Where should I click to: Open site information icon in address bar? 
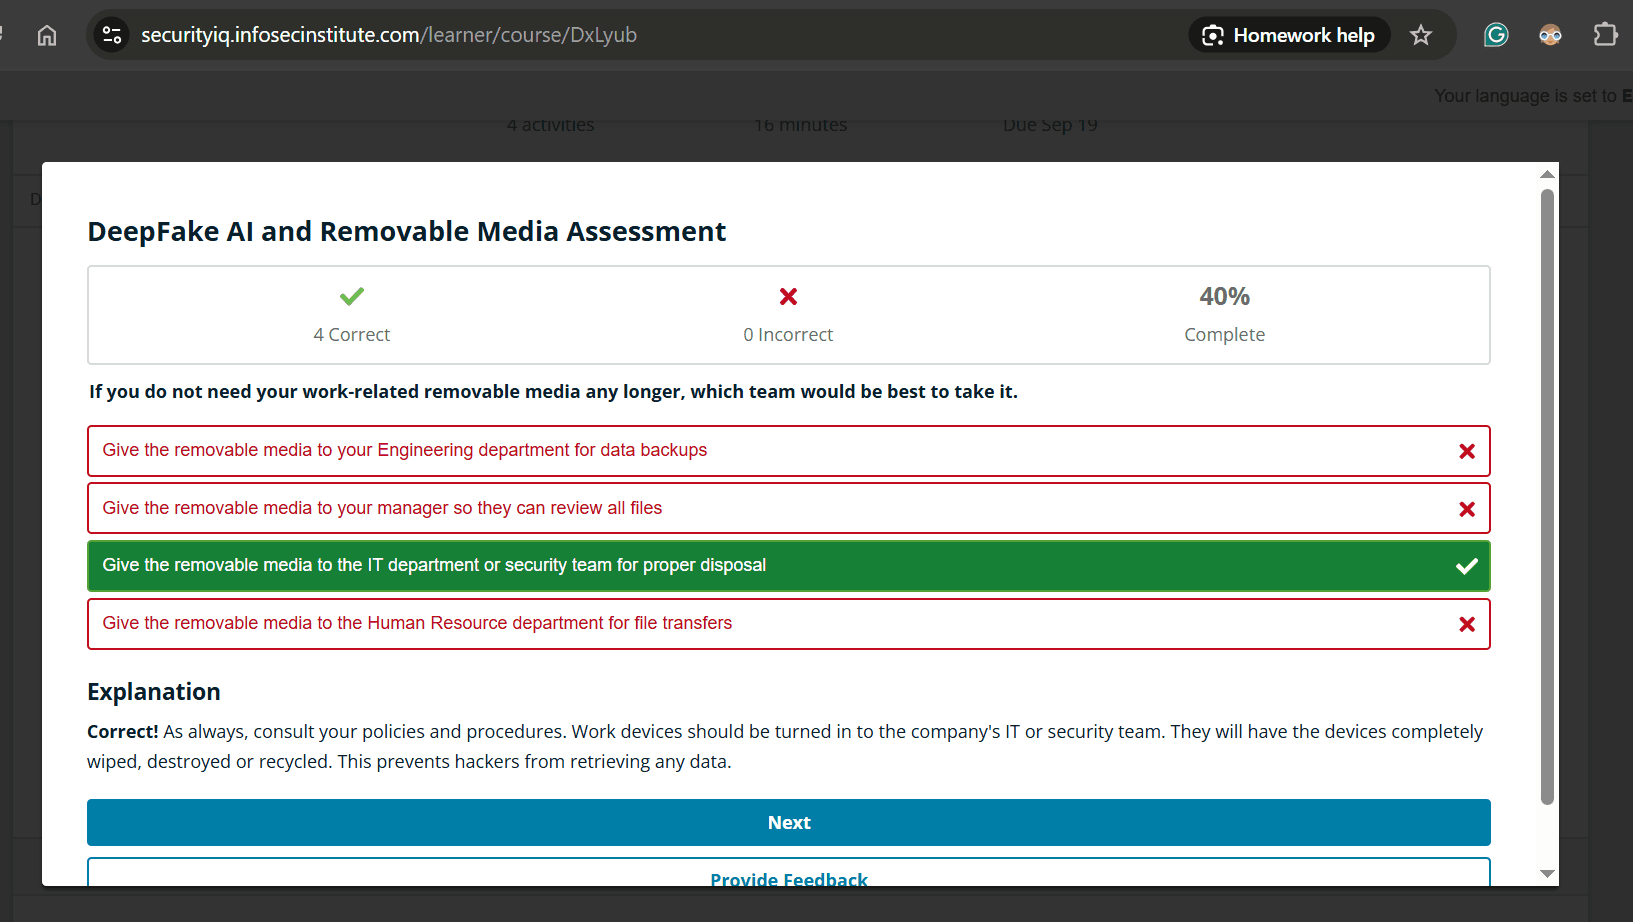pos(112,35)
